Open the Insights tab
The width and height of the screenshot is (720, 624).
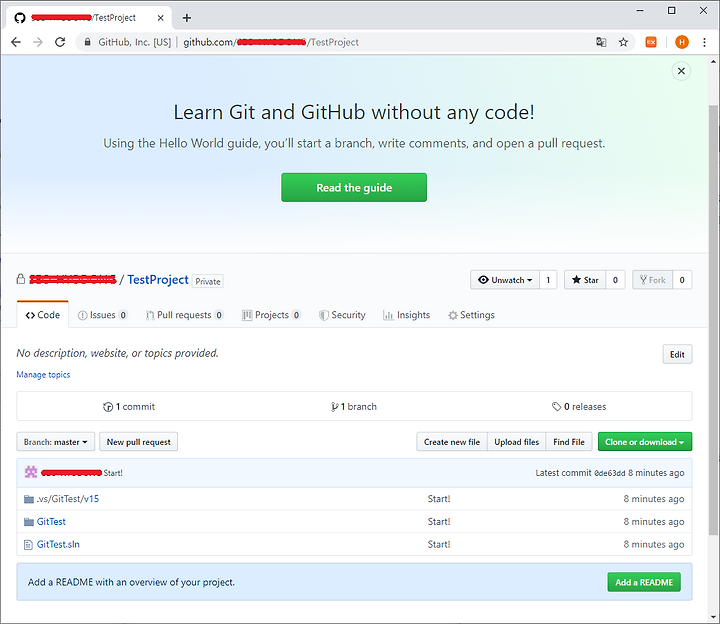pos(406,315)
